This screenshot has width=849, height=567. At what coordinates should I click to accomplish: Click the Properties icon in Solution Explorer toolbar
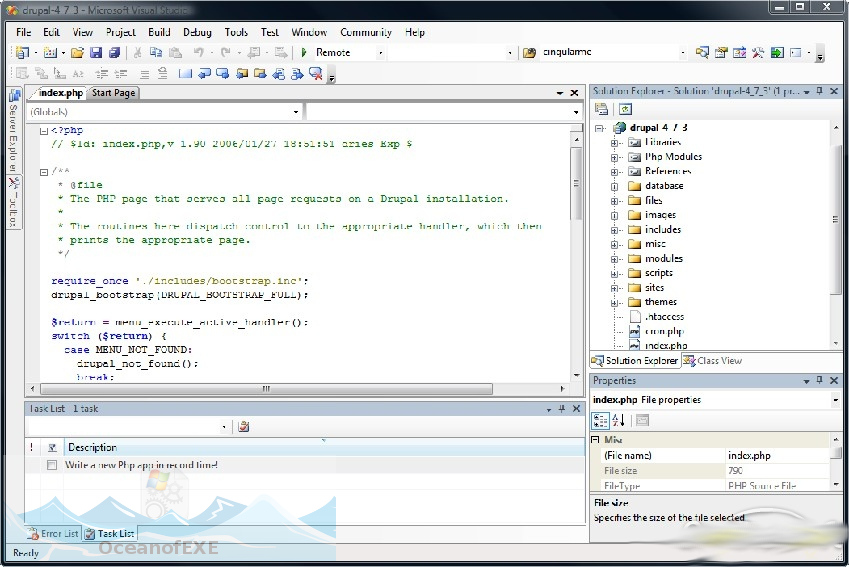pyautogui.click(x=602, y=109)
